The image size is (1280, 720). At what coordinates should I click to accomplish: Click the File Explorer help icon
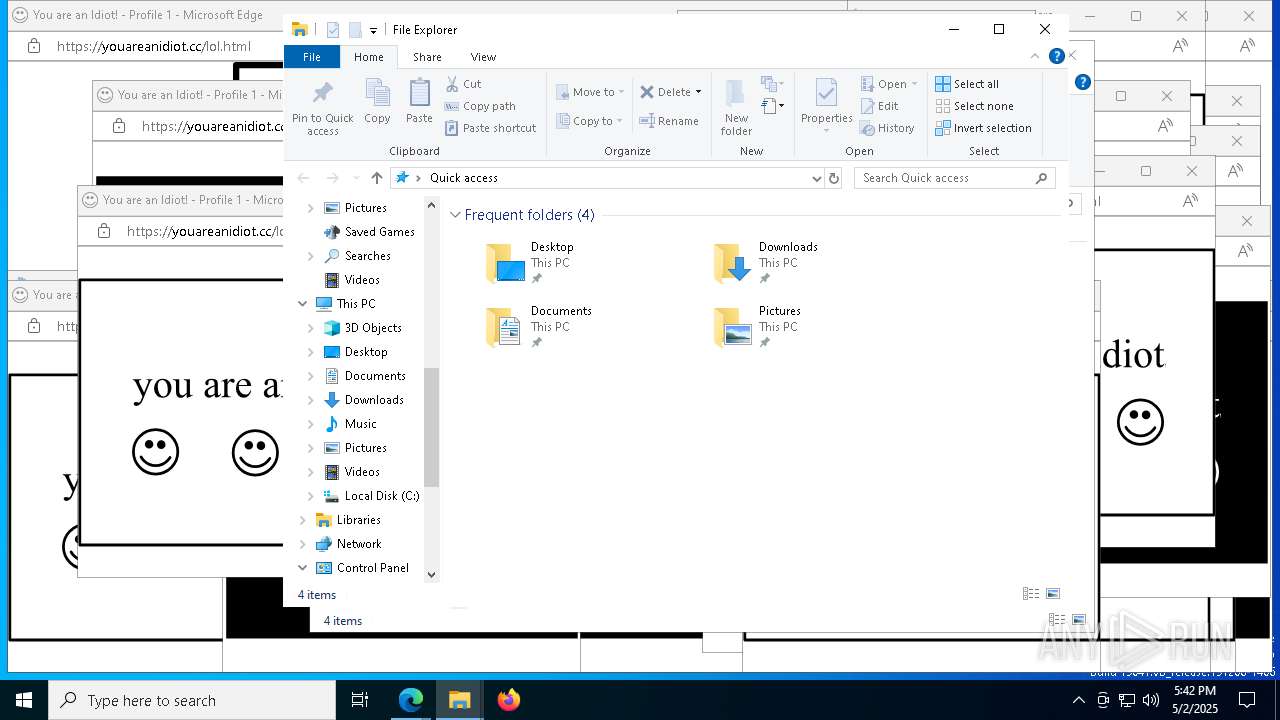tap(1056, 57)
